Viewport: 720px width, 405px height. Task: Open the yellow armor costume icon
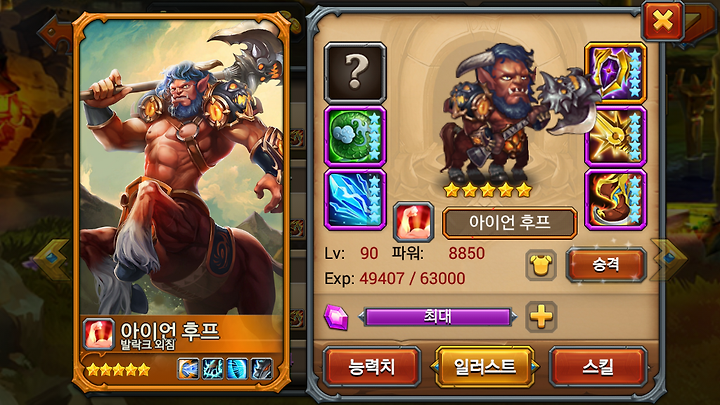541,265
